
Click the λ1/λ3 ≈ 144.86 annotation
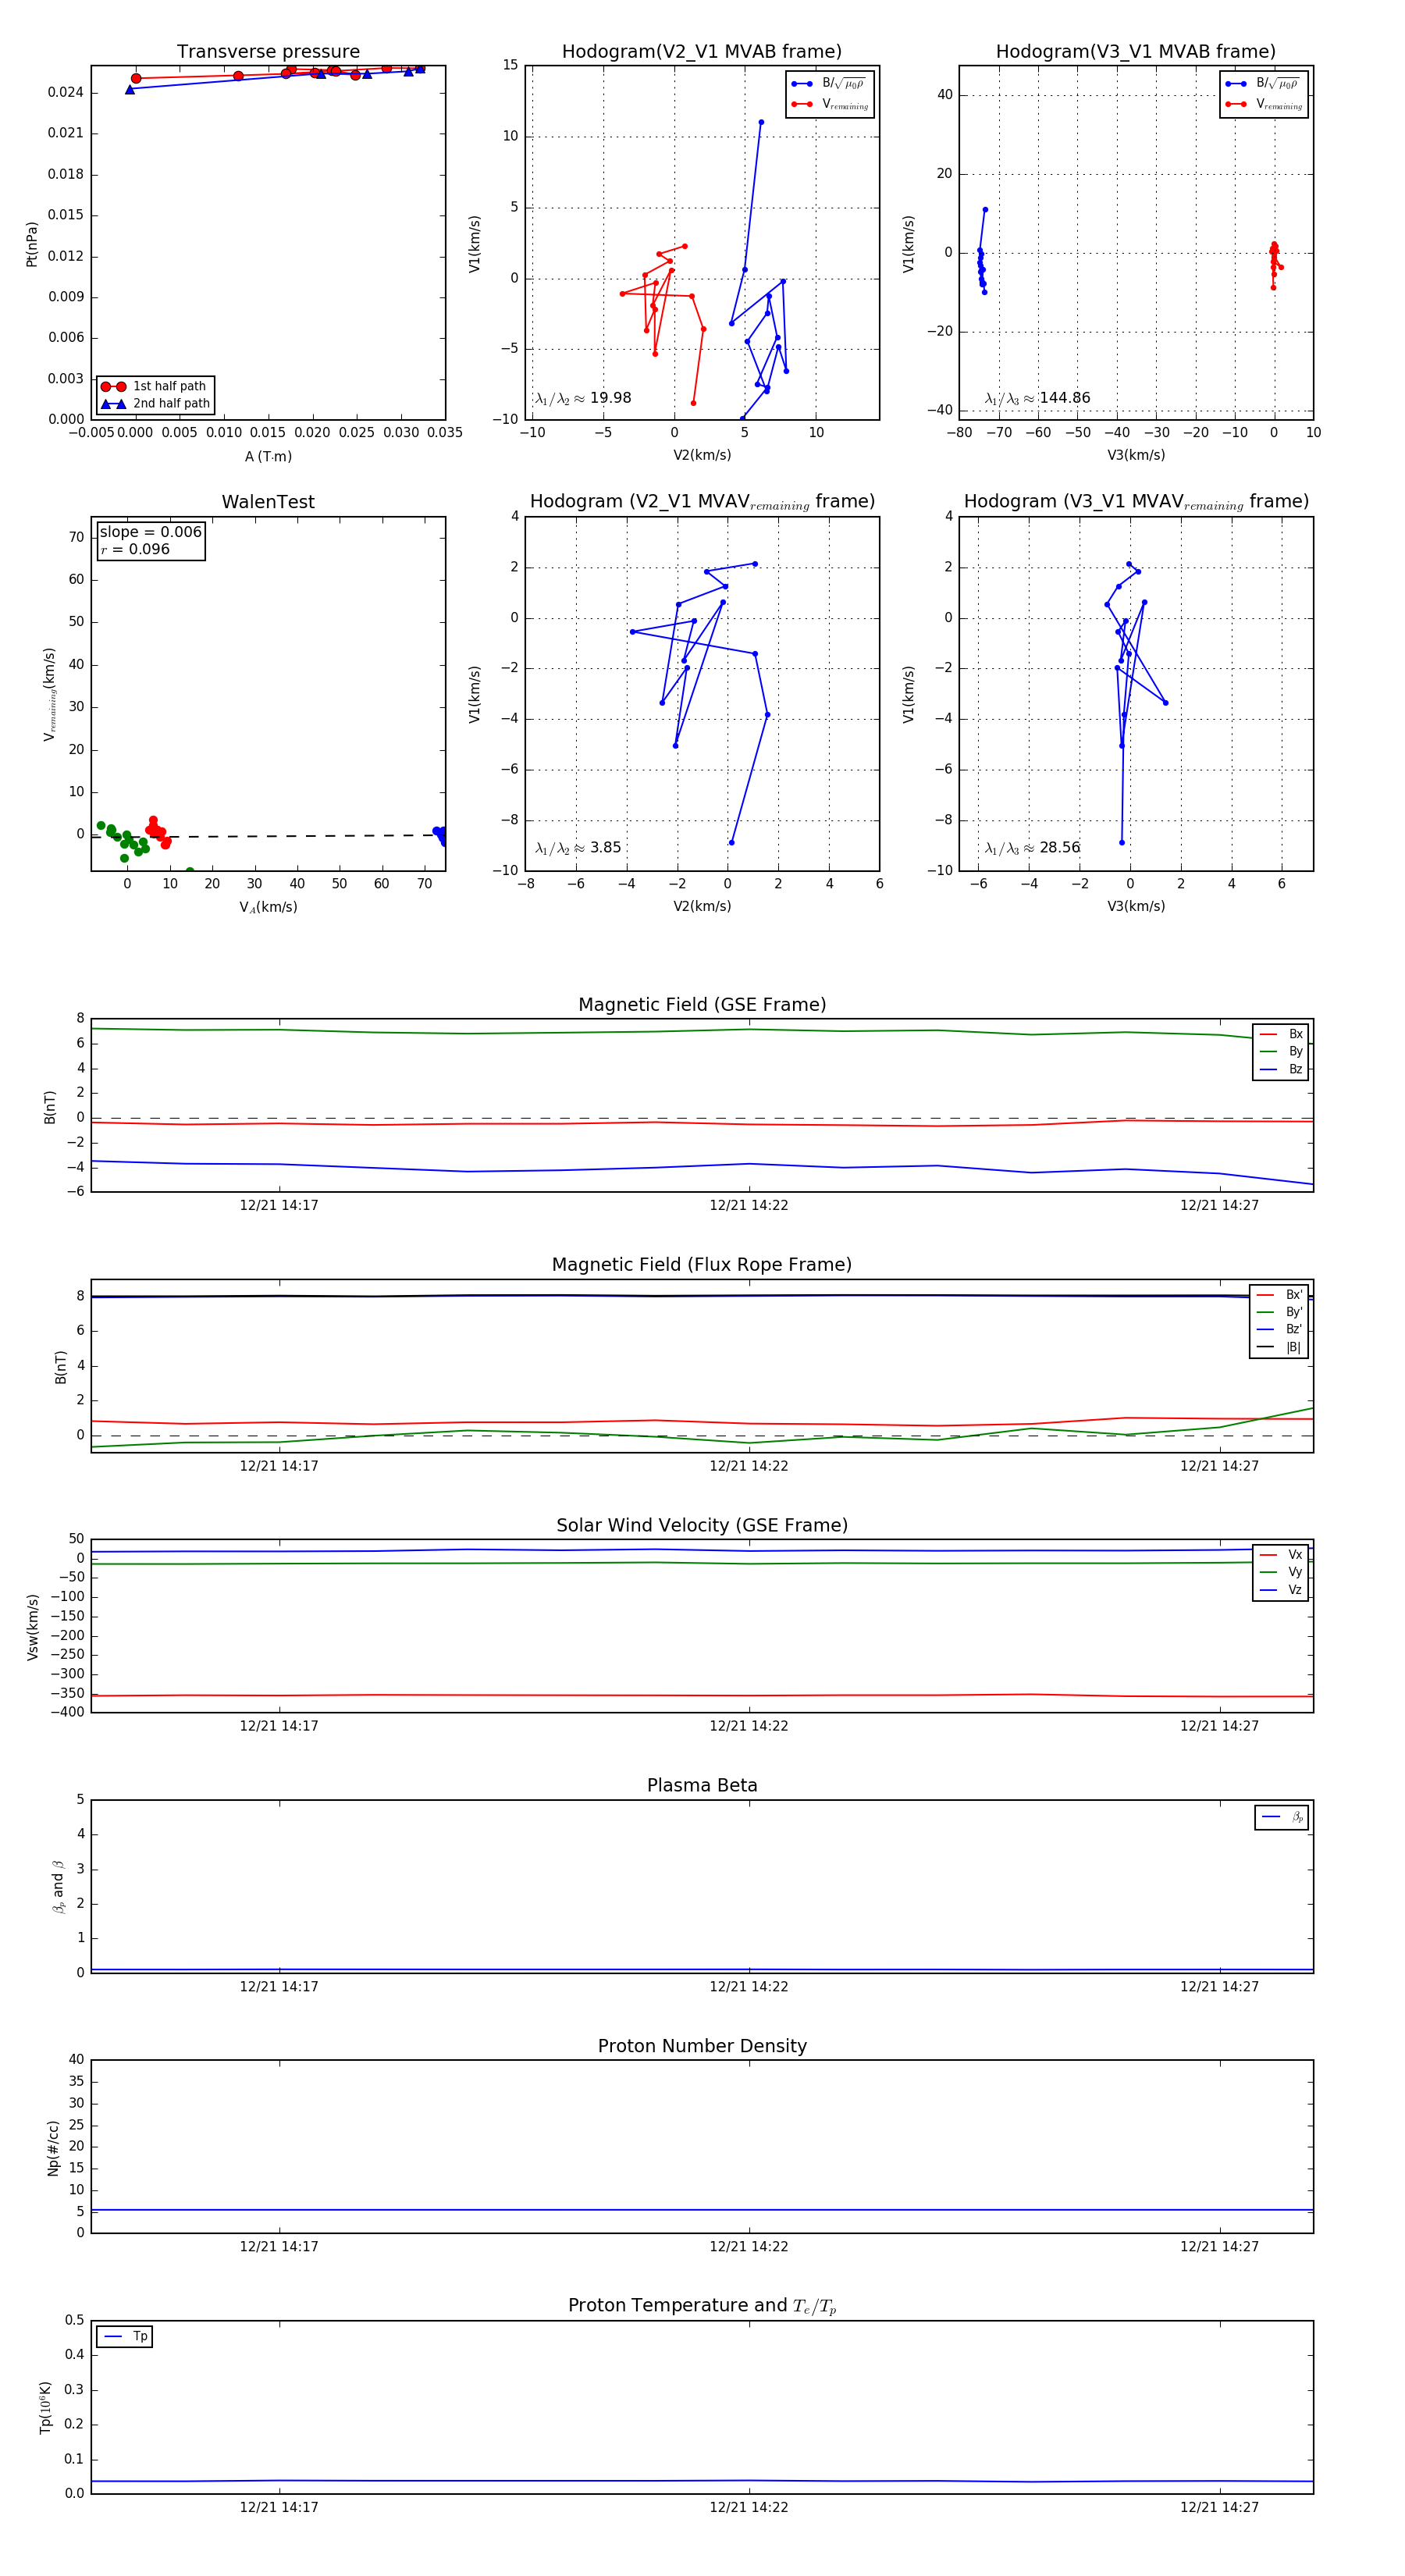pos(1037,398)
